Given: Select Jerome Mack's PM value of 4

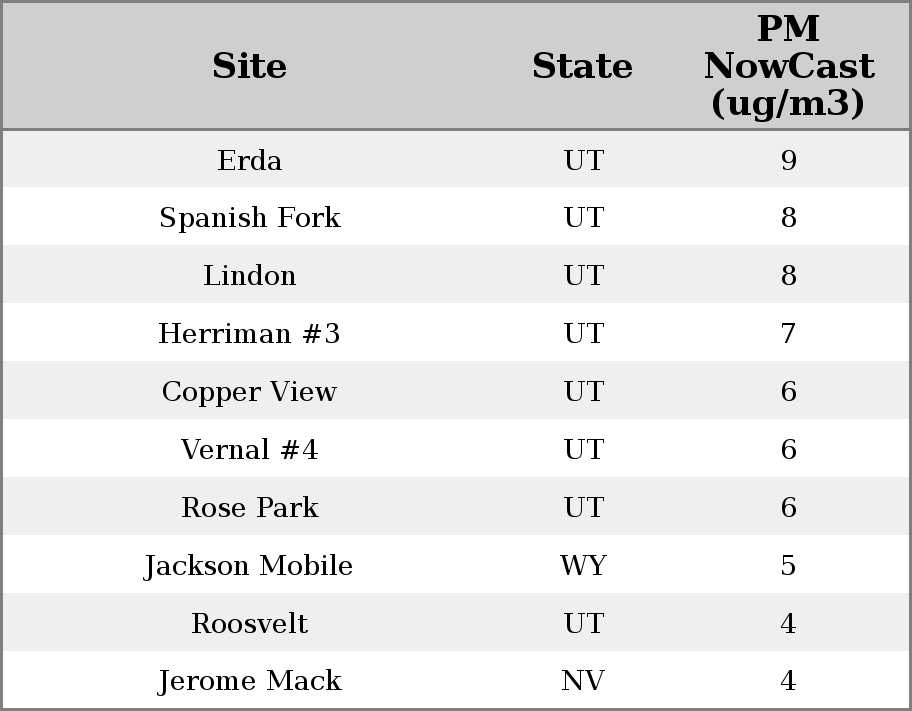Looking at the screenshot, I should click(x=788, y=681).
